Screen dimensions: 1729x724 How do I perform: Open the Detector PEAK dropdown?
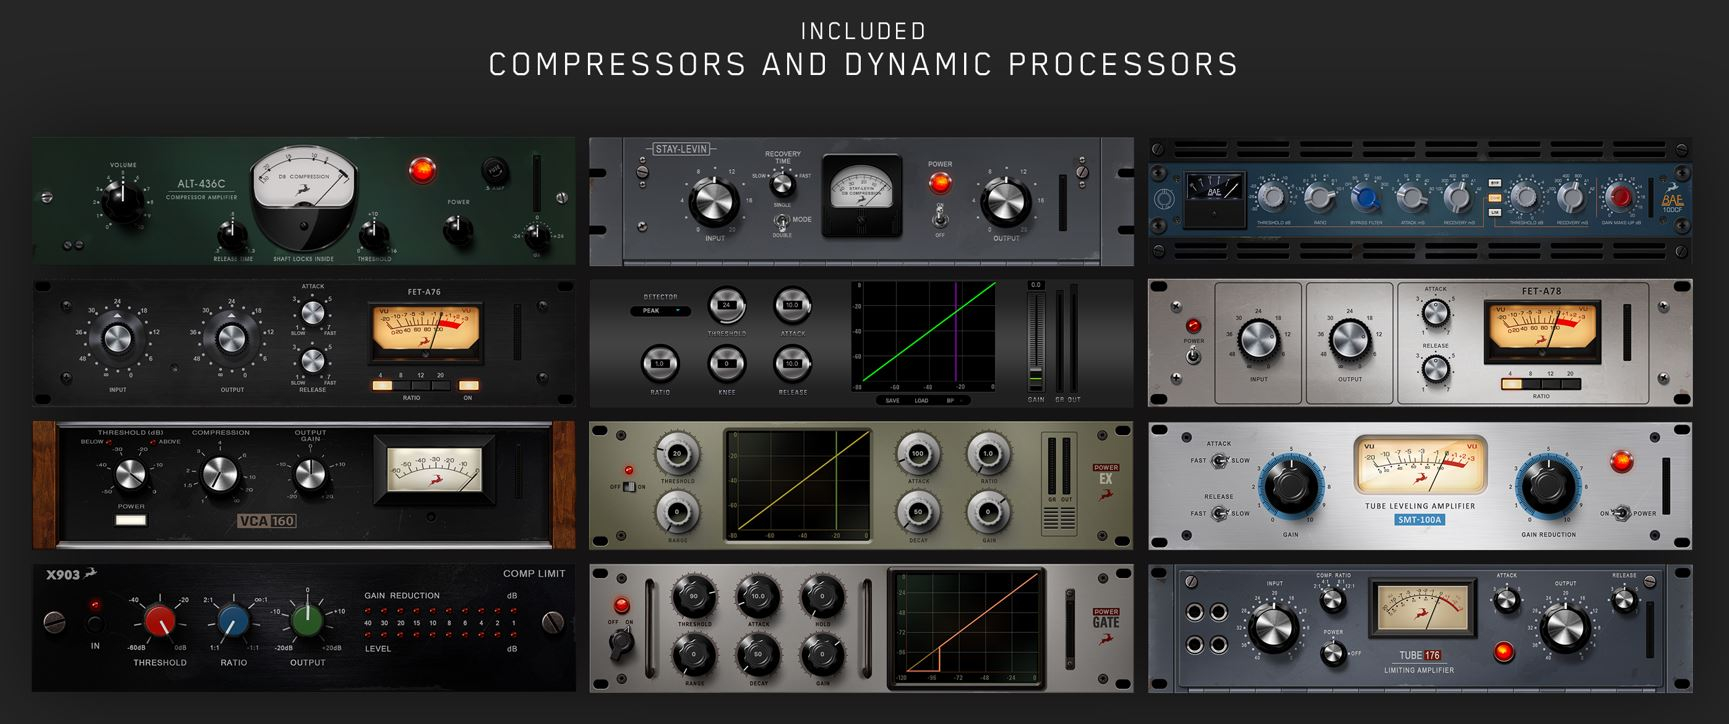[661, 311]
